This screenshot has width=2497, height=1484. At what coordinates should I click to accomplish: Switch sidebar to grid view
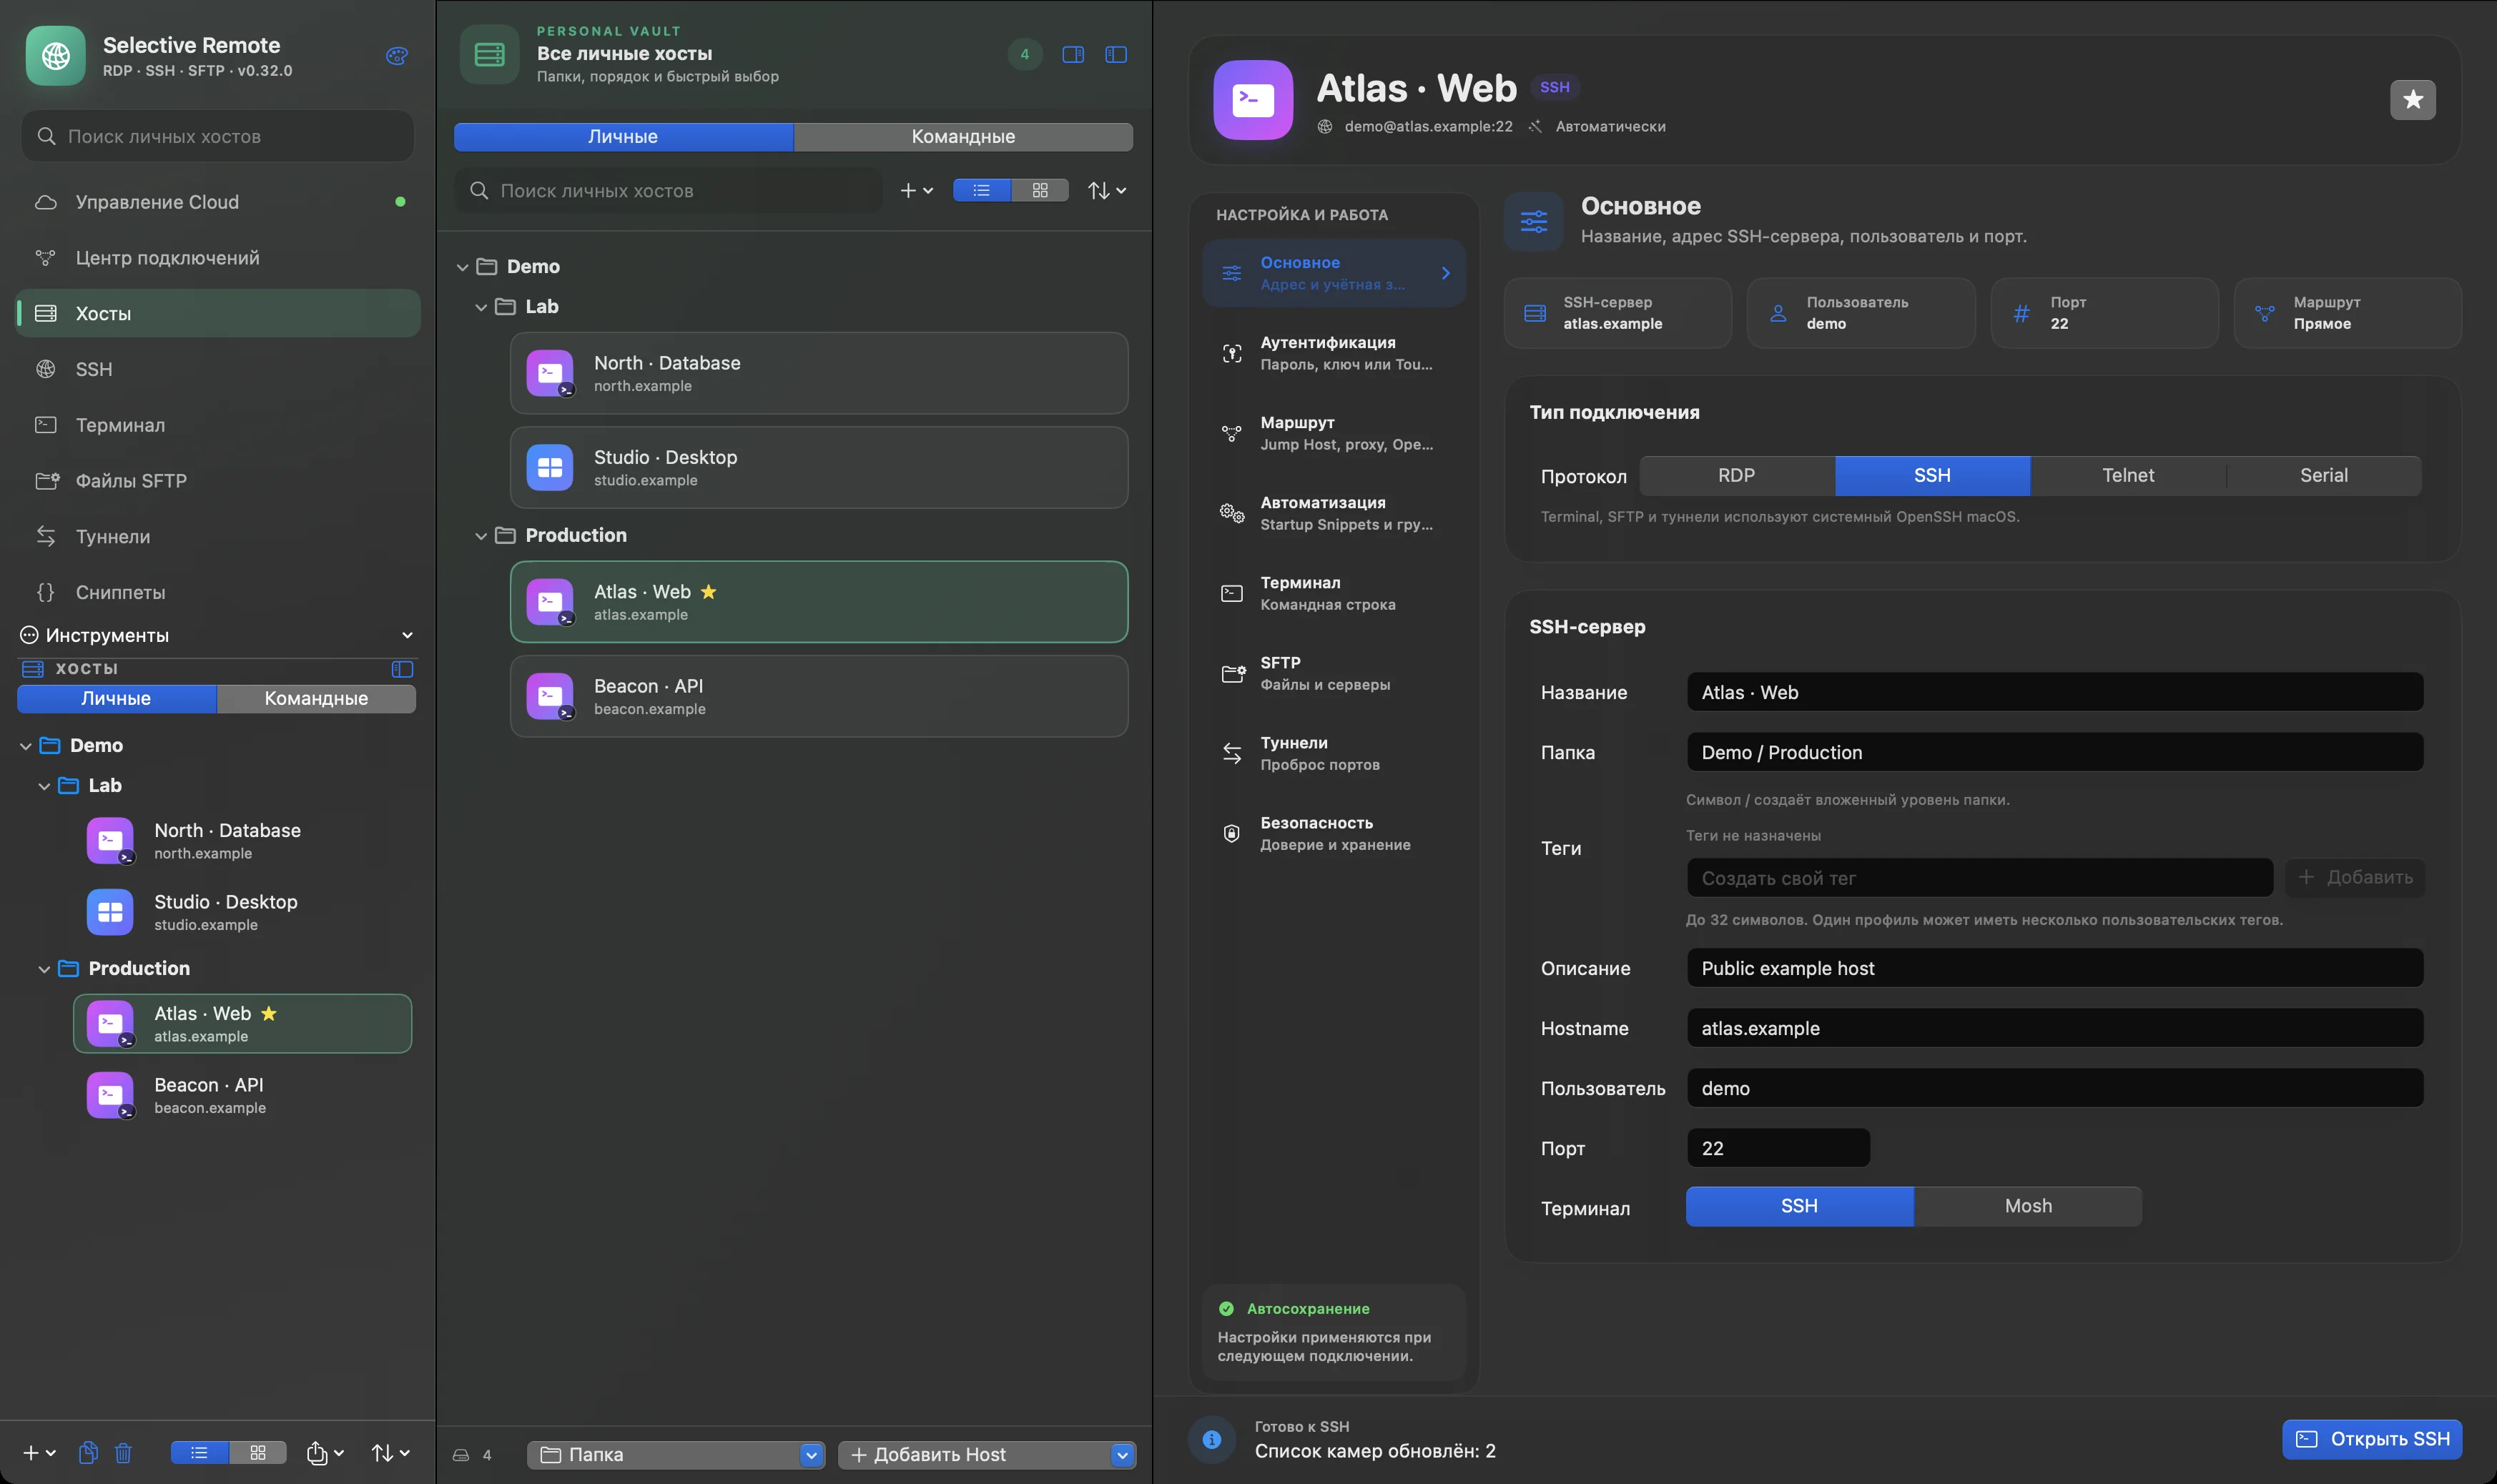pos(258,1453)
